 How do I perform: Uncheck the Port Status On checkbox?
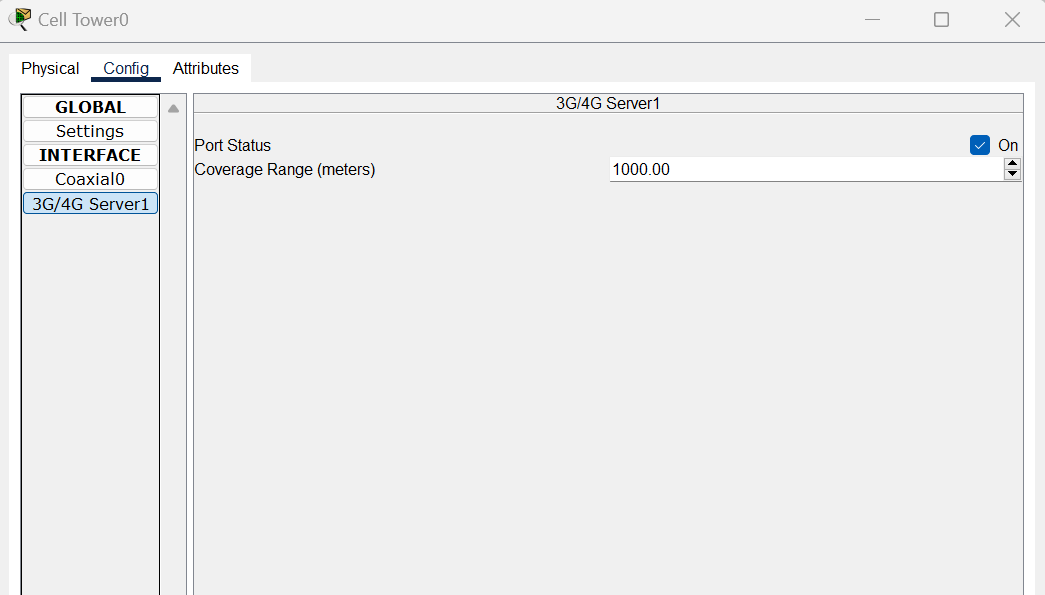pyautogui.click(x=980, y=145)
